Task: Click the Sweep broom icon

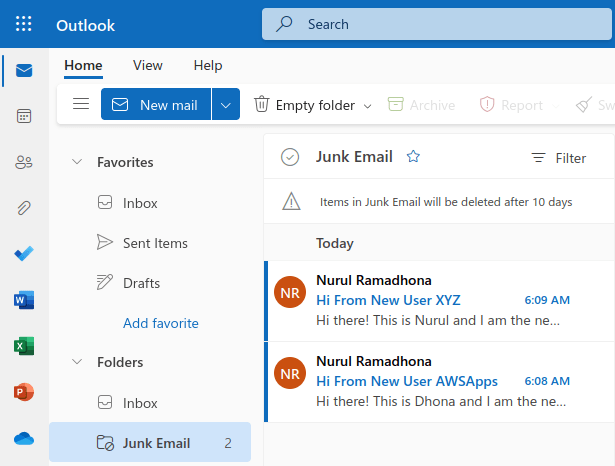Action: (x=584, y=105)
